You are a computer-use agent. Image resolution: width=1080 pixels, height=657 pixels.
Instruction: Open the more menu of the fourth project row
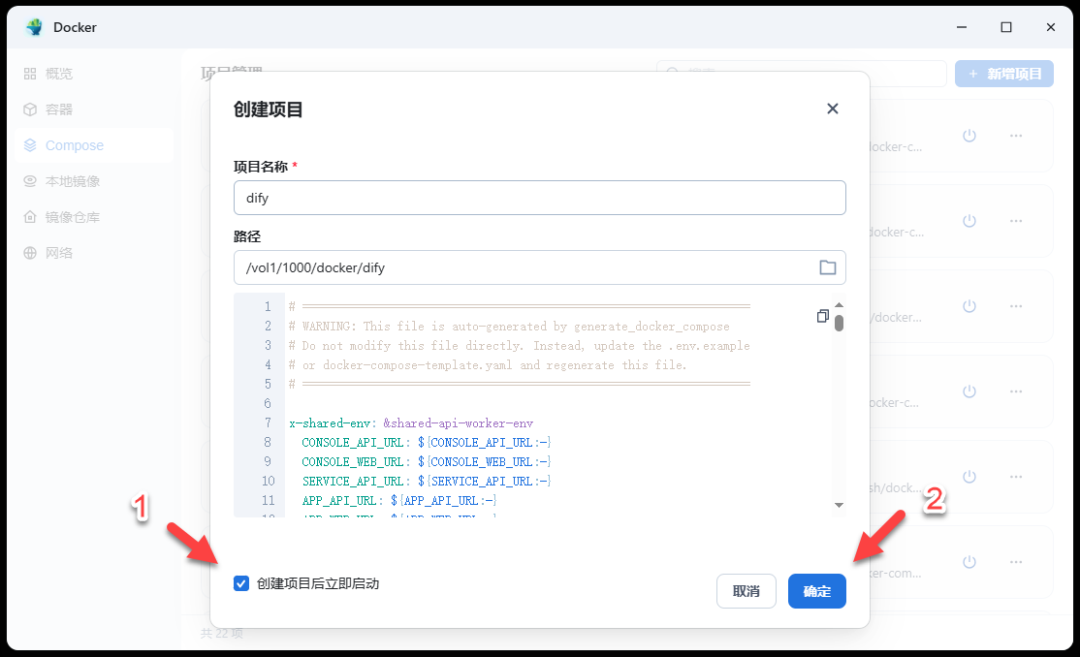(1016, 391)
